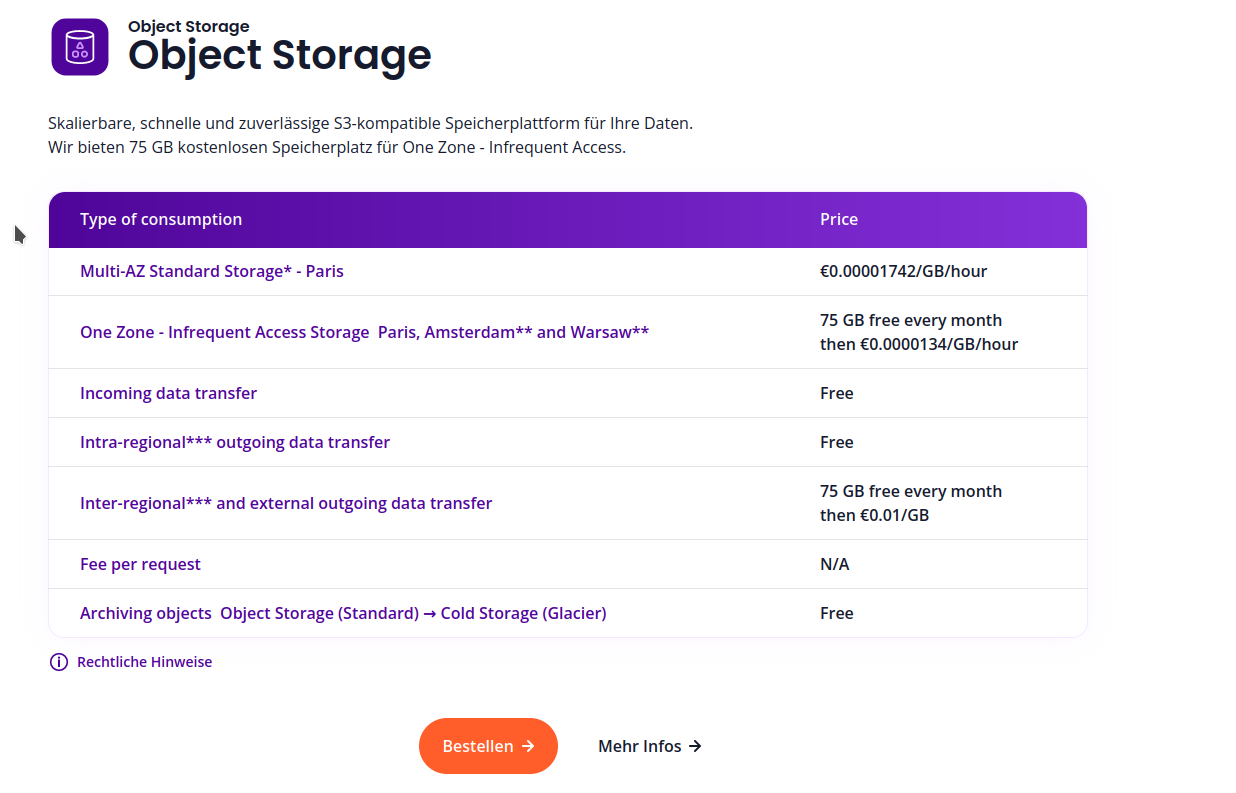Select Archiving objects Cold Storage (Glacier) row
Image resolution: width=1236 pixels, height=793 pixels.
pyautogui.click(x=343, y=613)
